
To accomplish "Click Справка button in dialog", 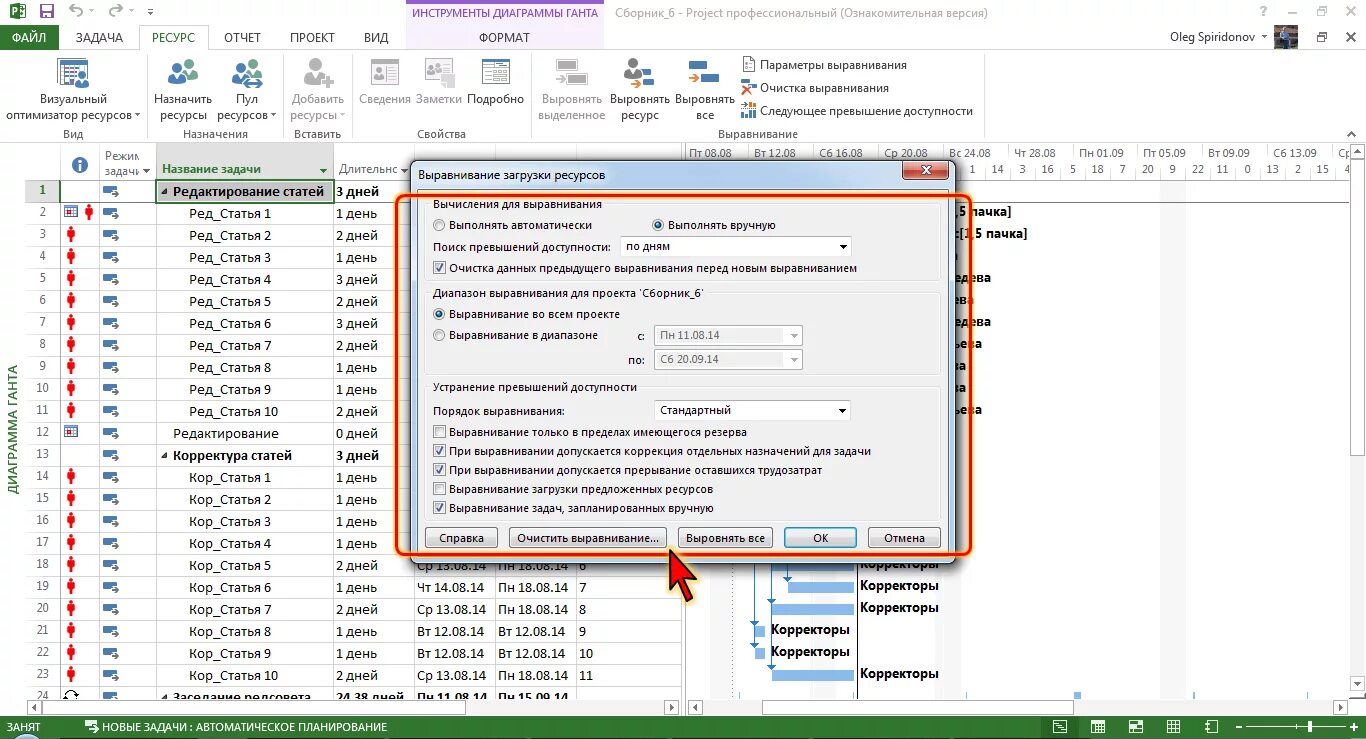I will (461, 538).
